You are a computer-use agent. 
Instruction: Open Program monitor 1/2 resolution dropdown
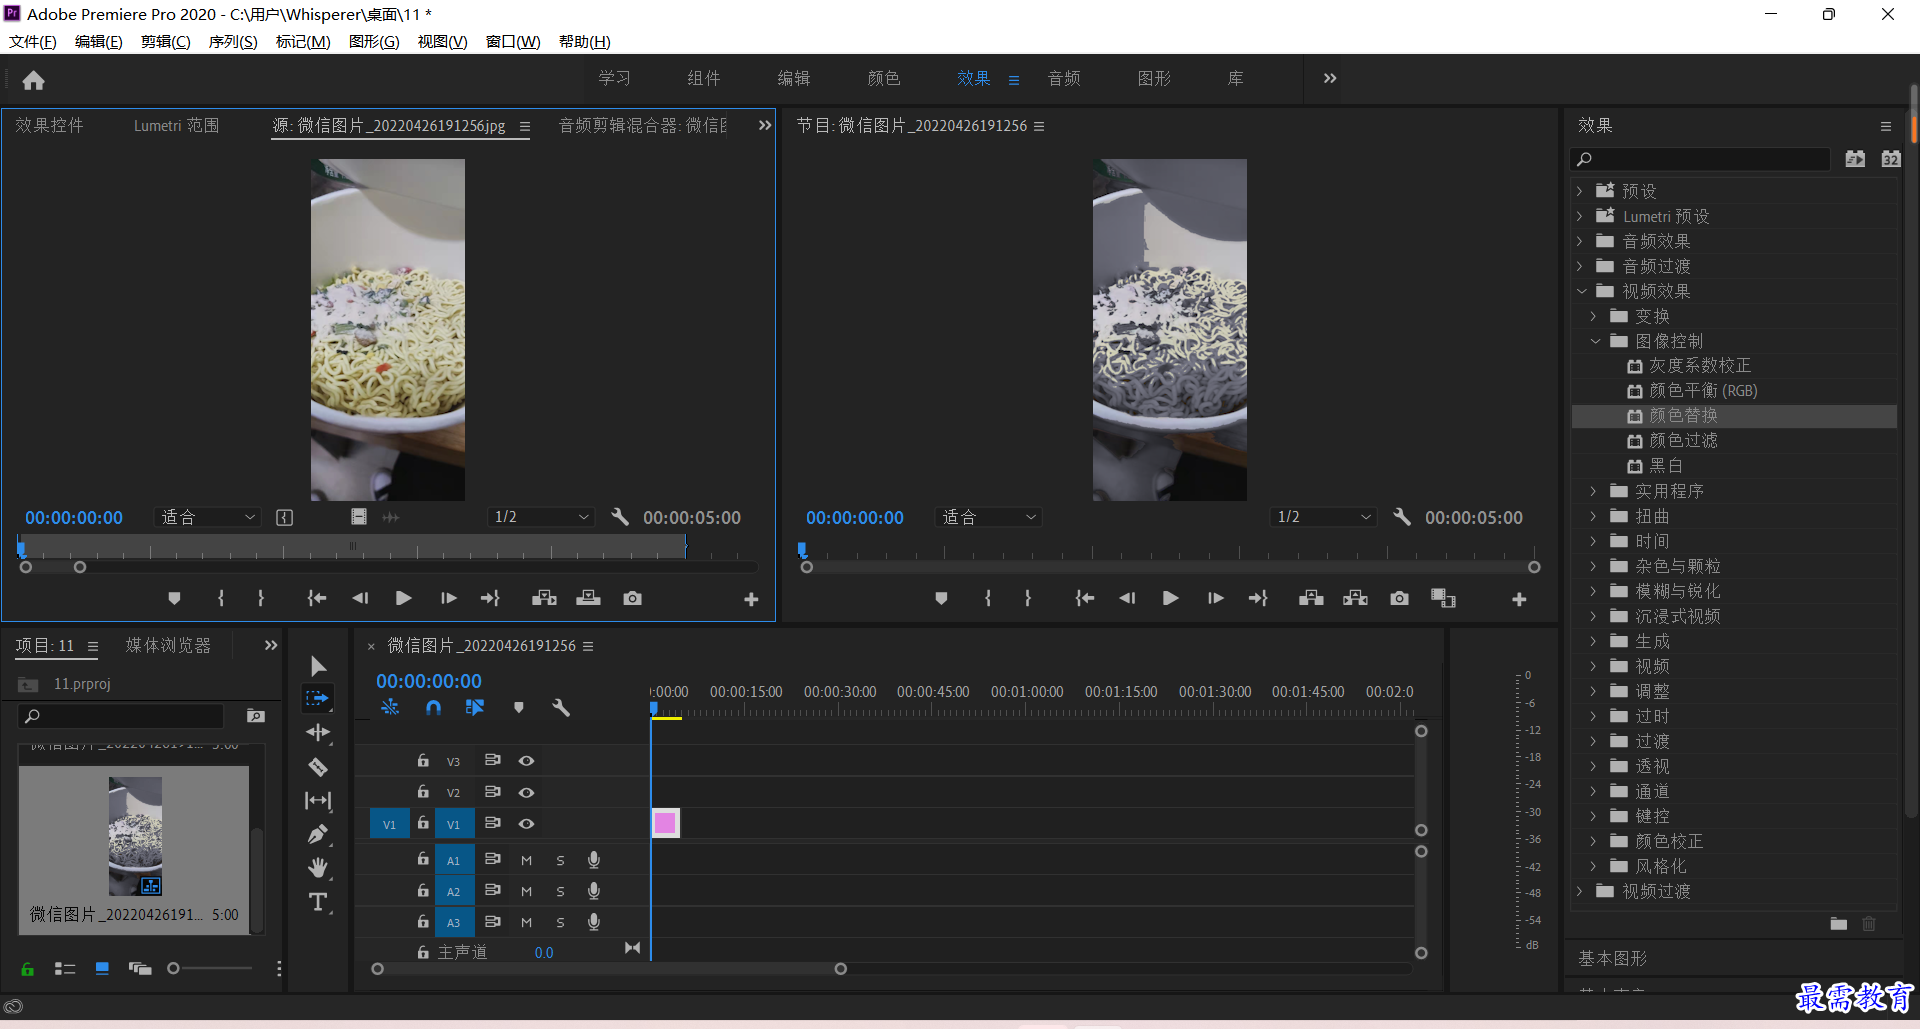(1323, 517)
